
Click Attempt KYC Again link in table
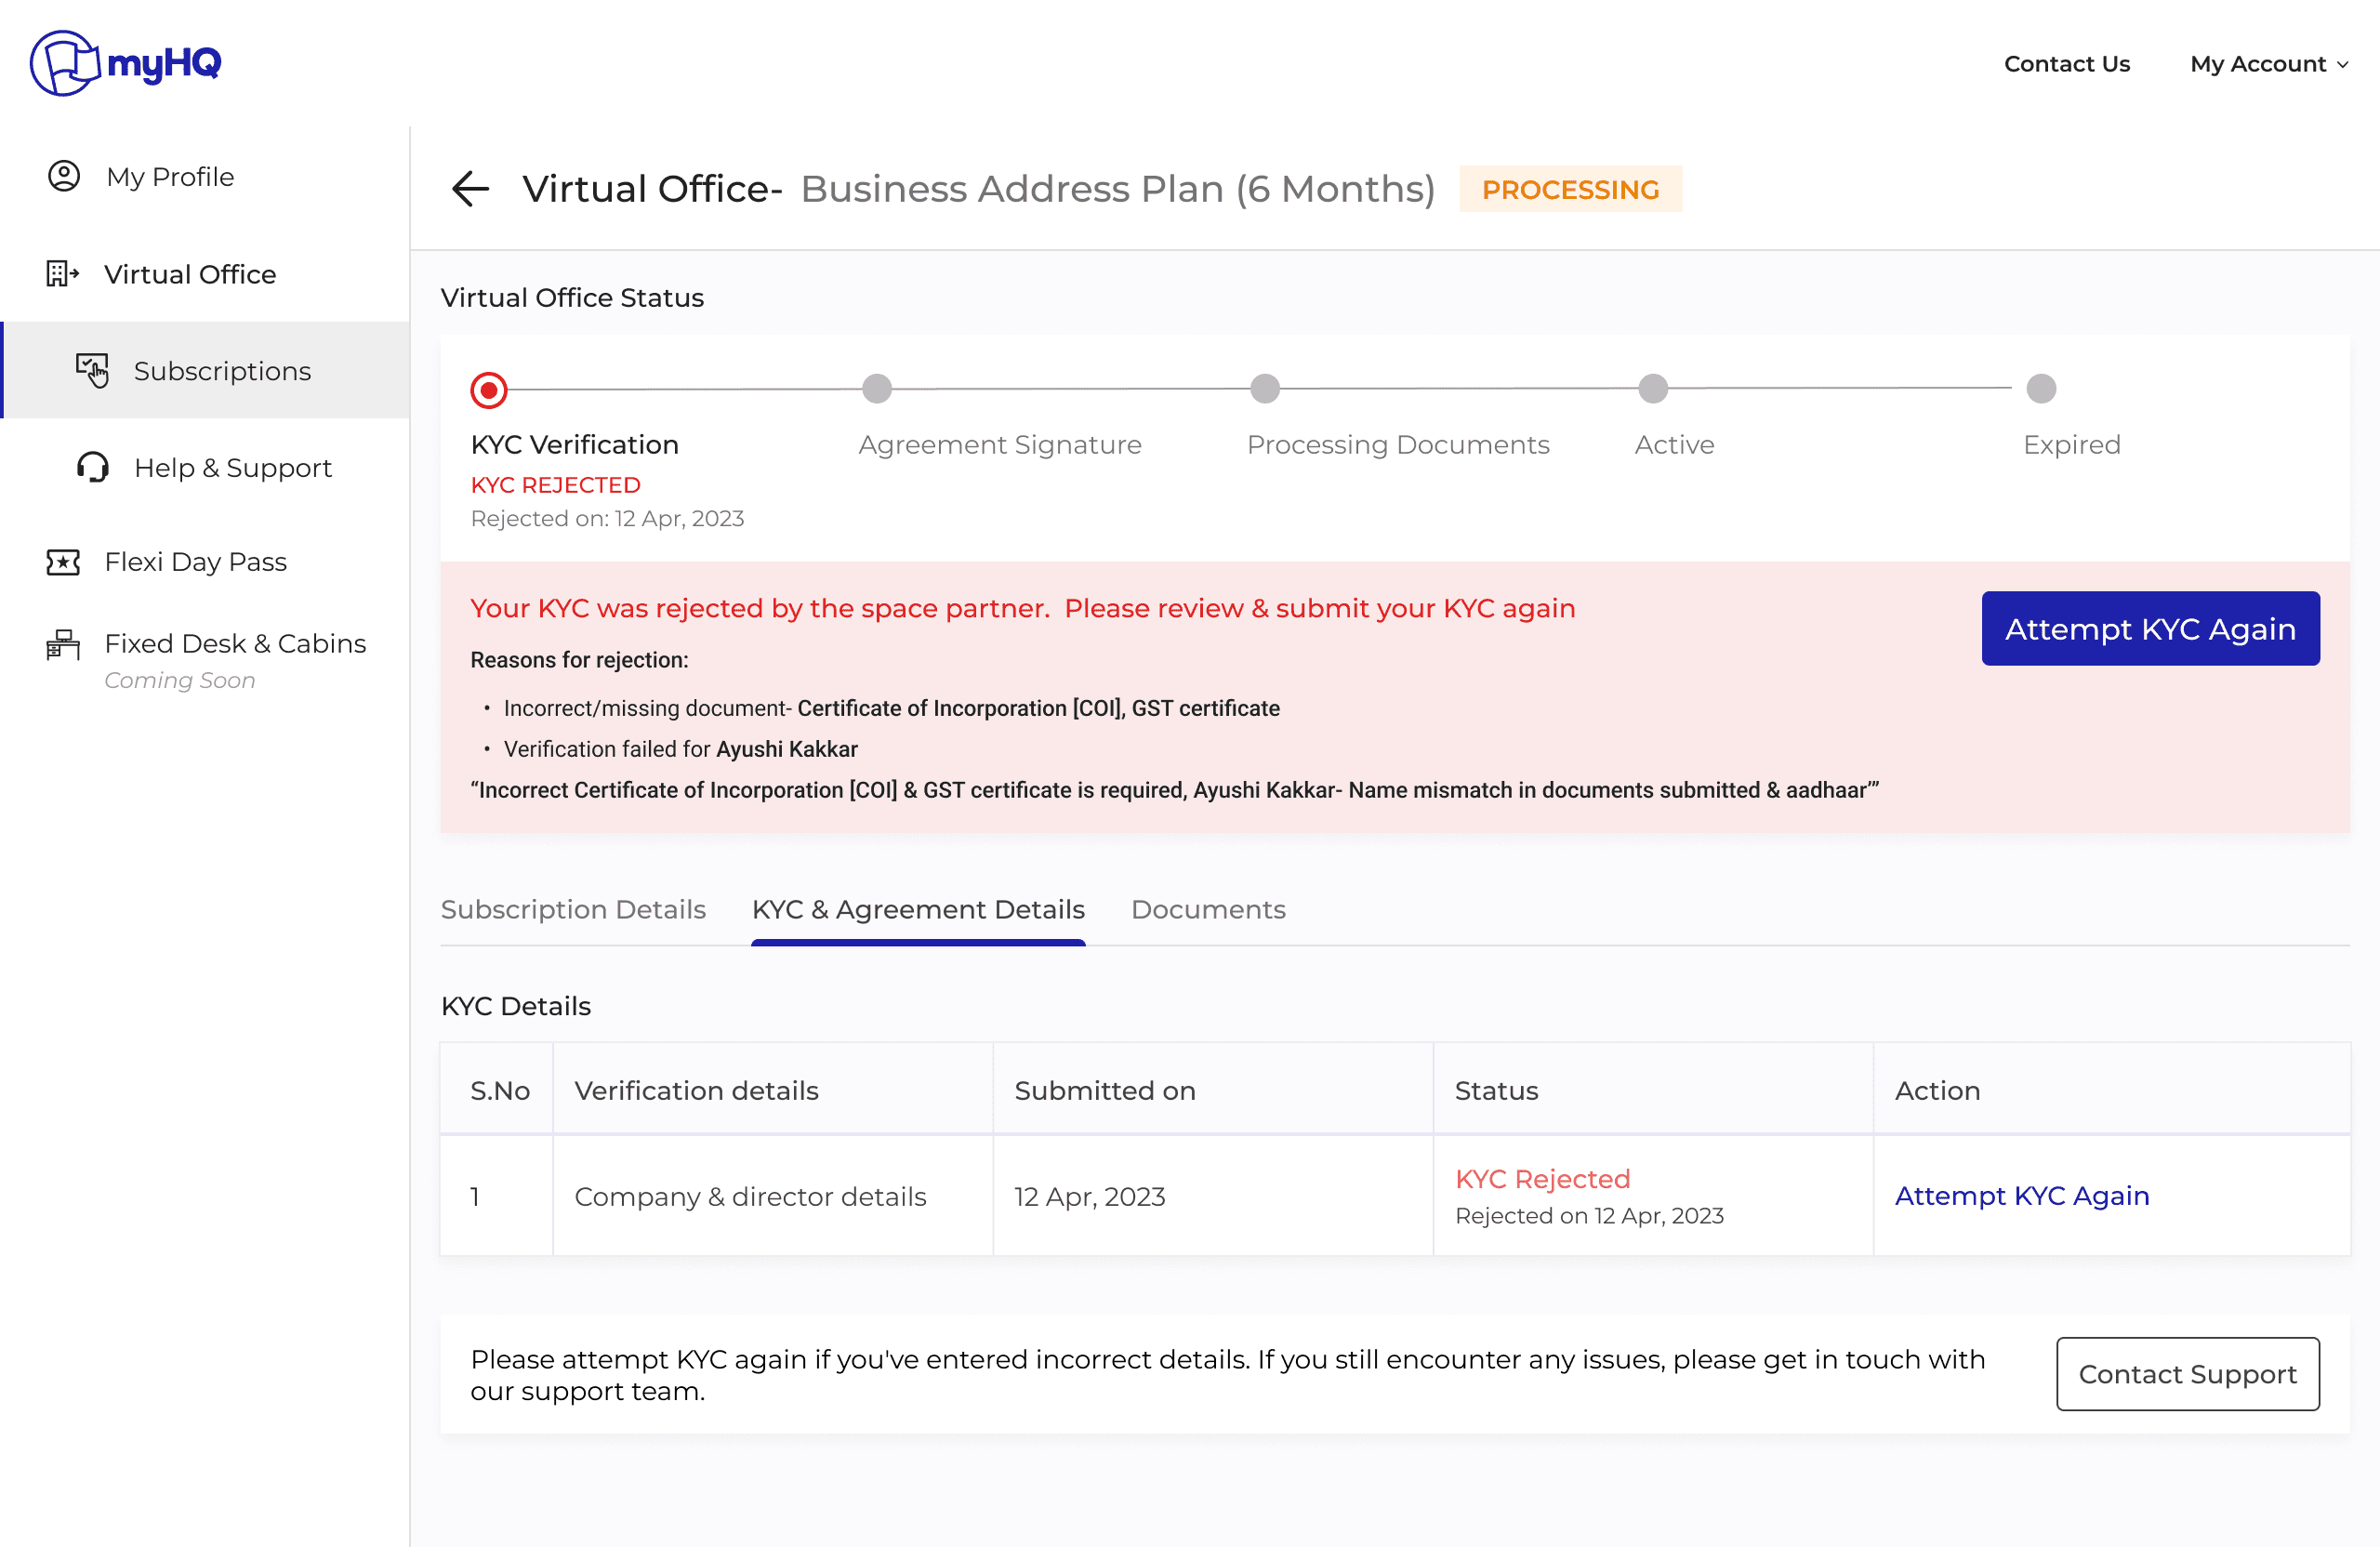2021,1196
